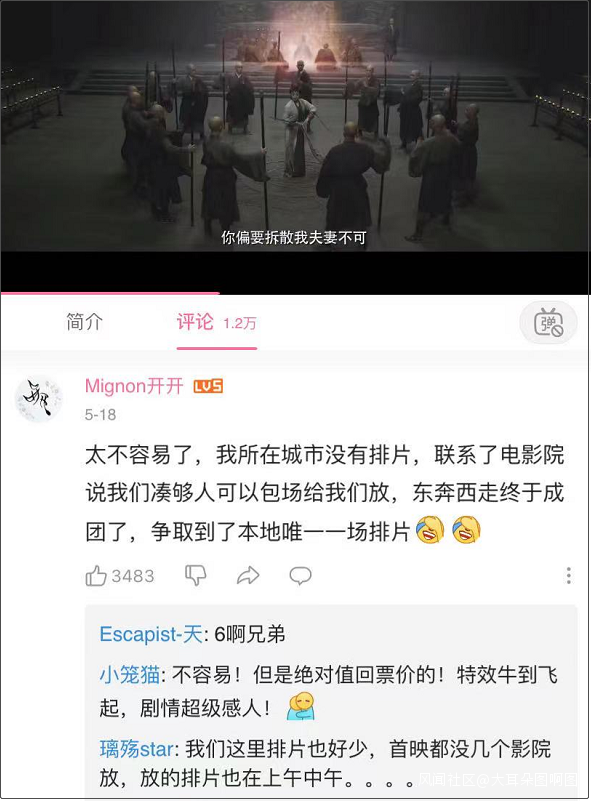Reply via the speech bubble icon
Viewport: 591px width, 801px height.
pyautogui.click(x=300, y=575)
